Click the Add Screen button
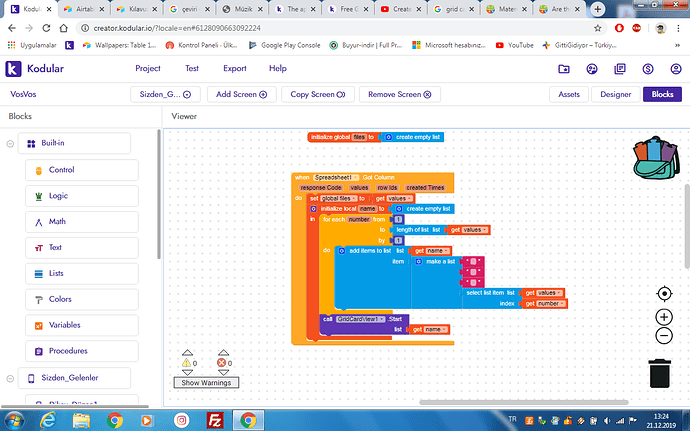The image size is (690, 431). pyautogui.click(x=239, y=94)
